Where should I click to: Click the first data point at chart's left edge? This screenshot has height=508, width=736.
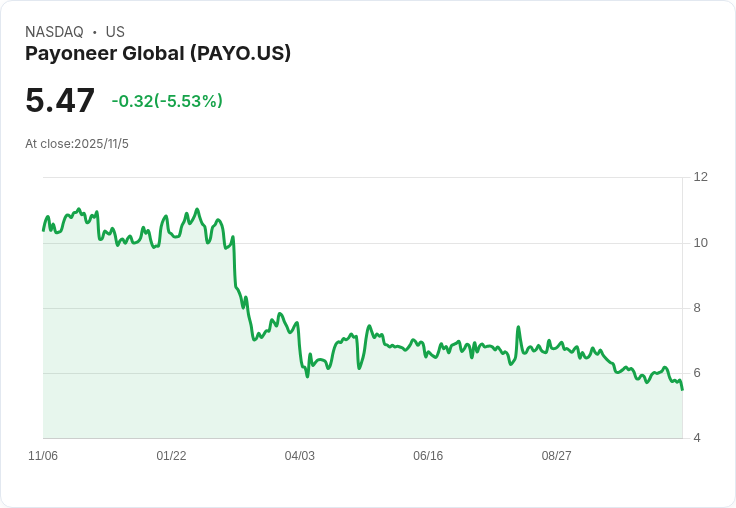[x=43, y=230]
